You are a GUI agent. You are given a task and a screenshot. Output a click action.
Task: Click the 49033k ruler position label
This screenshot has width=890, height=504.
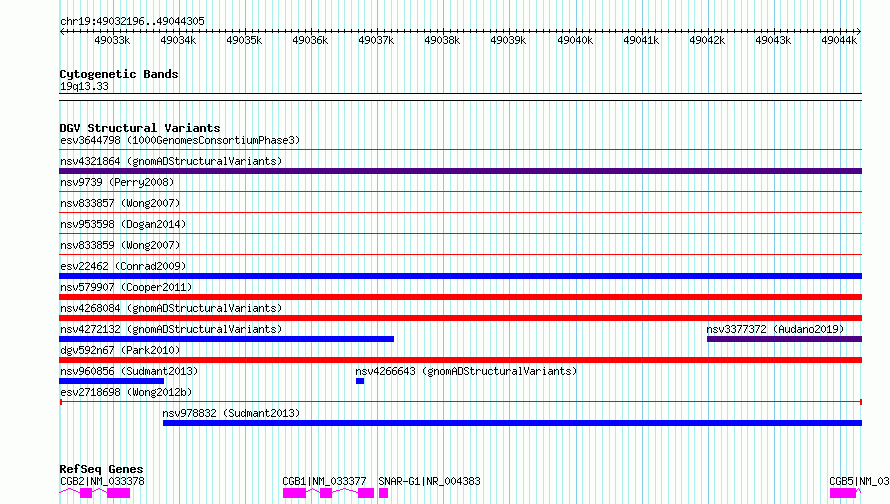(x=112, y=40)
